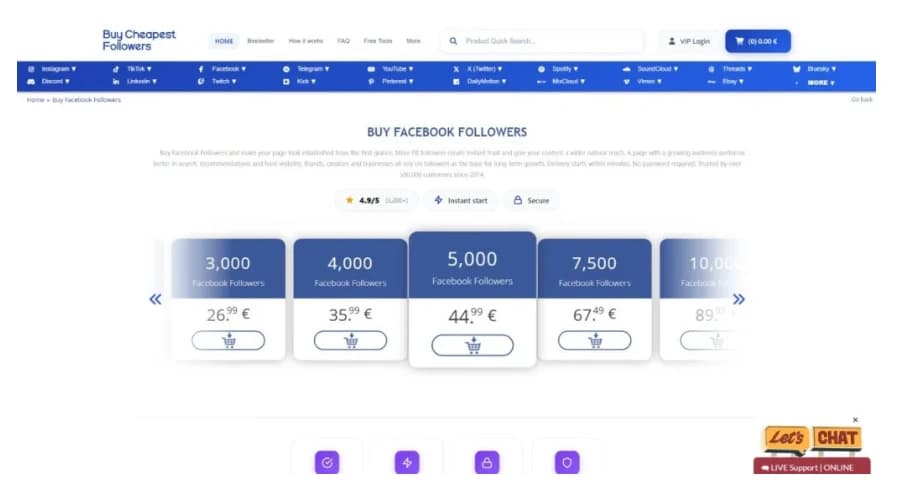906x497 pixels.
Task: Show previous packages with left double-arrow
Action: (155, 299)
